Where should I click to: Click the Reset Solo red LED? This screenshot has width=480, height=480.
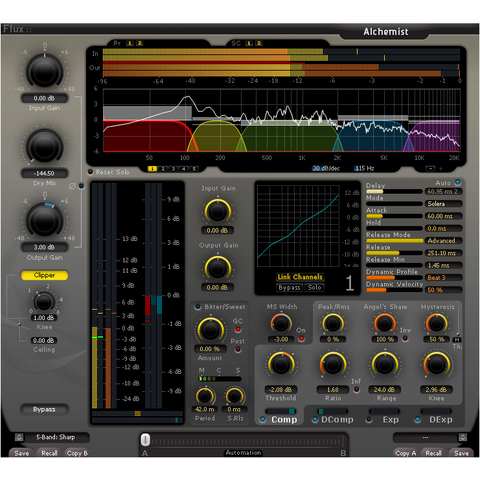tap(90, 172)
